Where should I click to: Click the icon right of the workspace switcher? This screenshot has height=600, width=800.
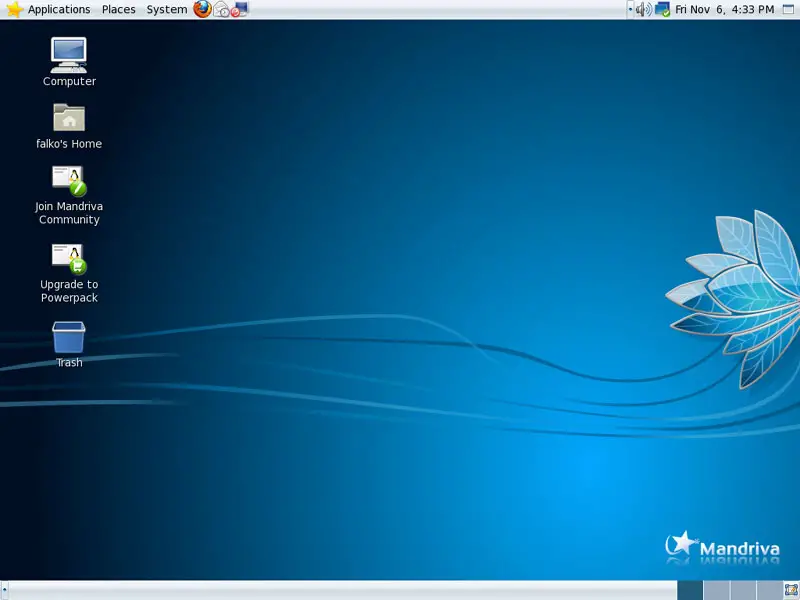(x=791, y=590)
